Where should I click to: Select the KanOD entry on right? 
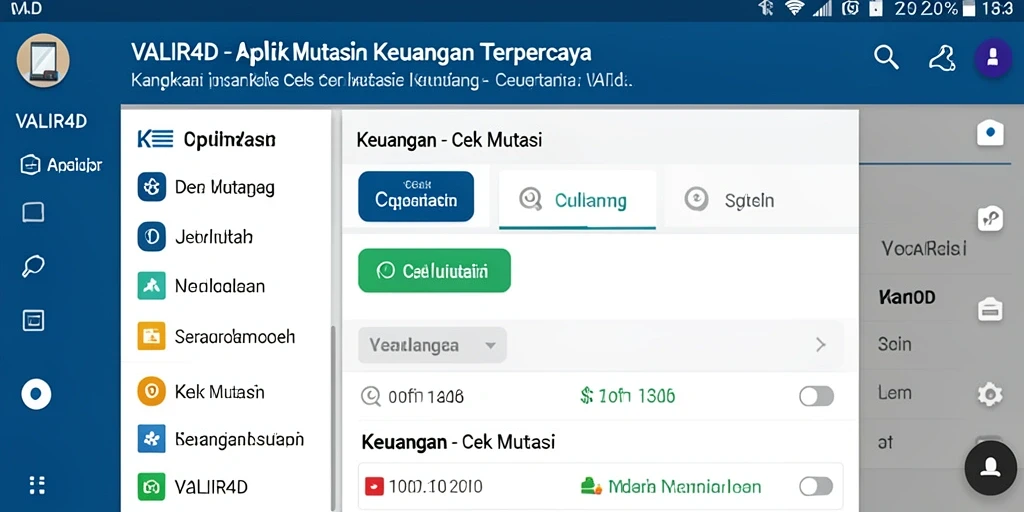[908, 298]
